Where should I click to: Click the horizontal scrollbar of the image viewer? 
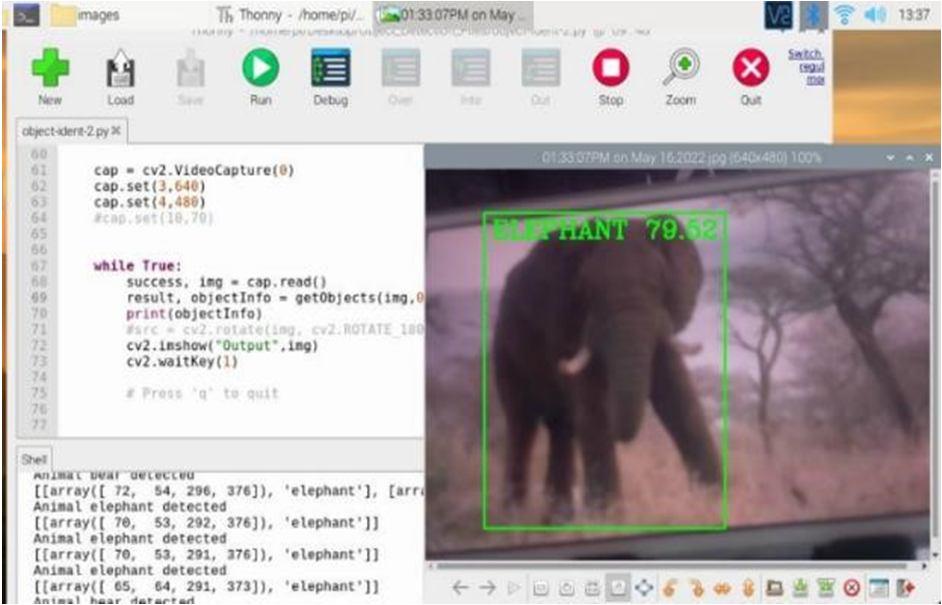671,566
